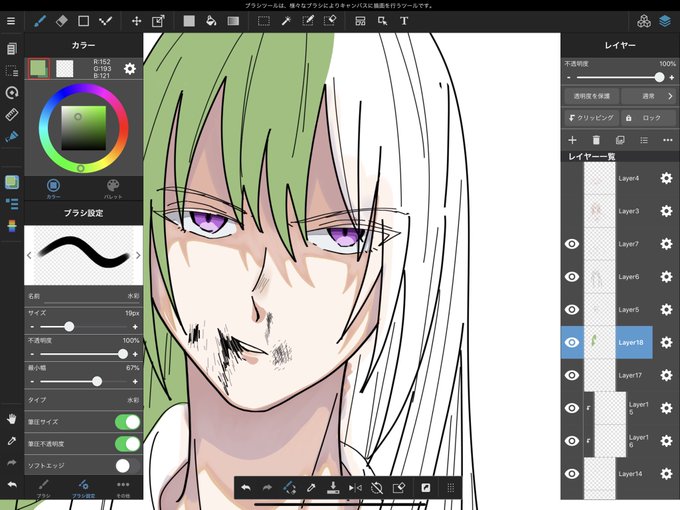680x510 pixels.
Task: Open Layer4 settings gear
Action: click(x=666, y=178)
